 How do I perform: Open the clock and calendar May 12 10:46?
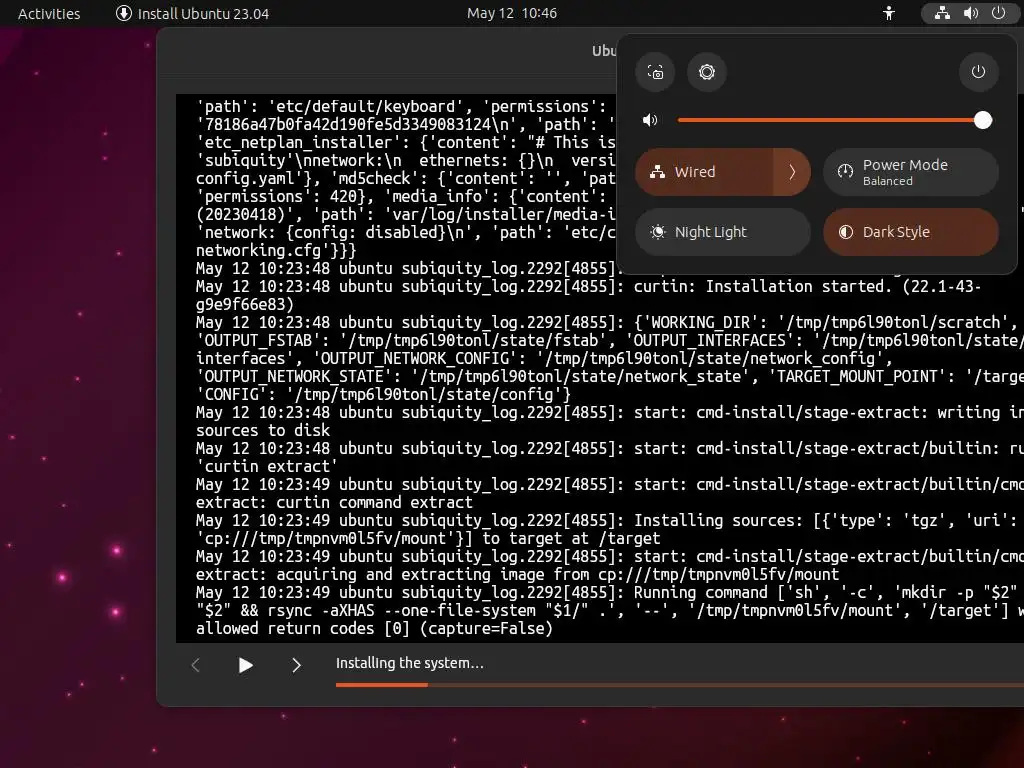tap(512, 13)
